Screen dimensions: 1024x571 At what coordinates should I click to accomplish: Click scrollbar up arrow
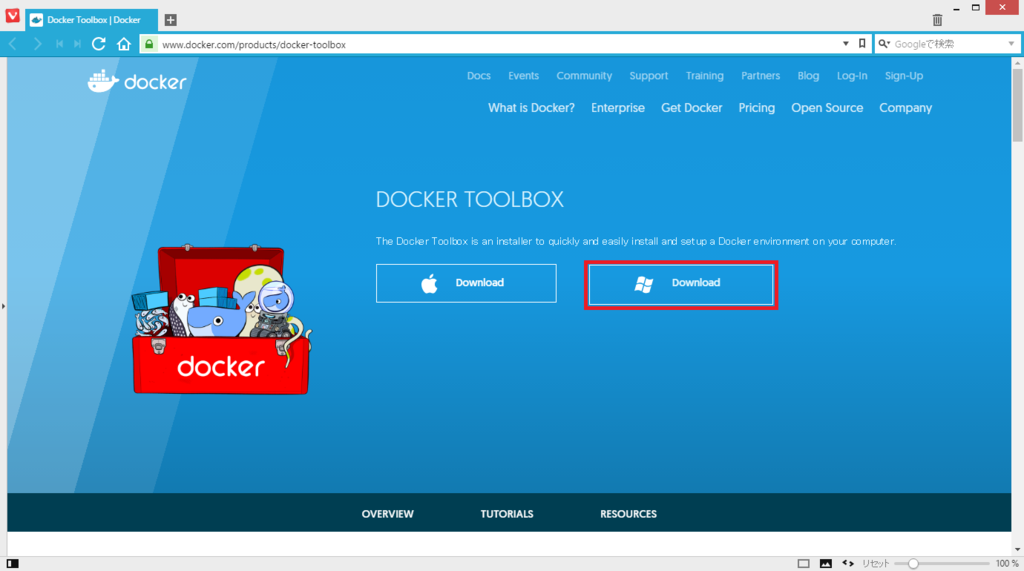click(x=1017, y=63)
